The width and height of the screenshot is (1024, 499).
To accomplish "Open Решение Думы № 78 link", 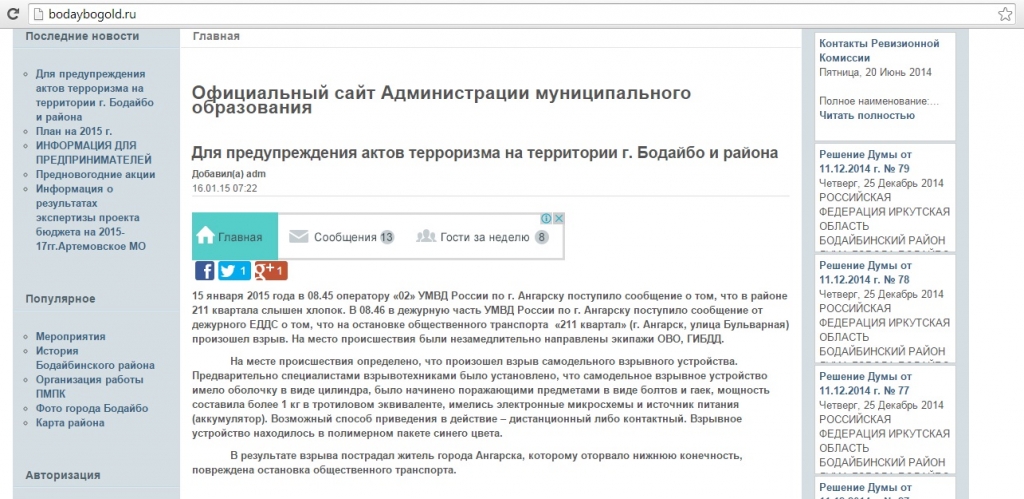I will click(865, 272).
